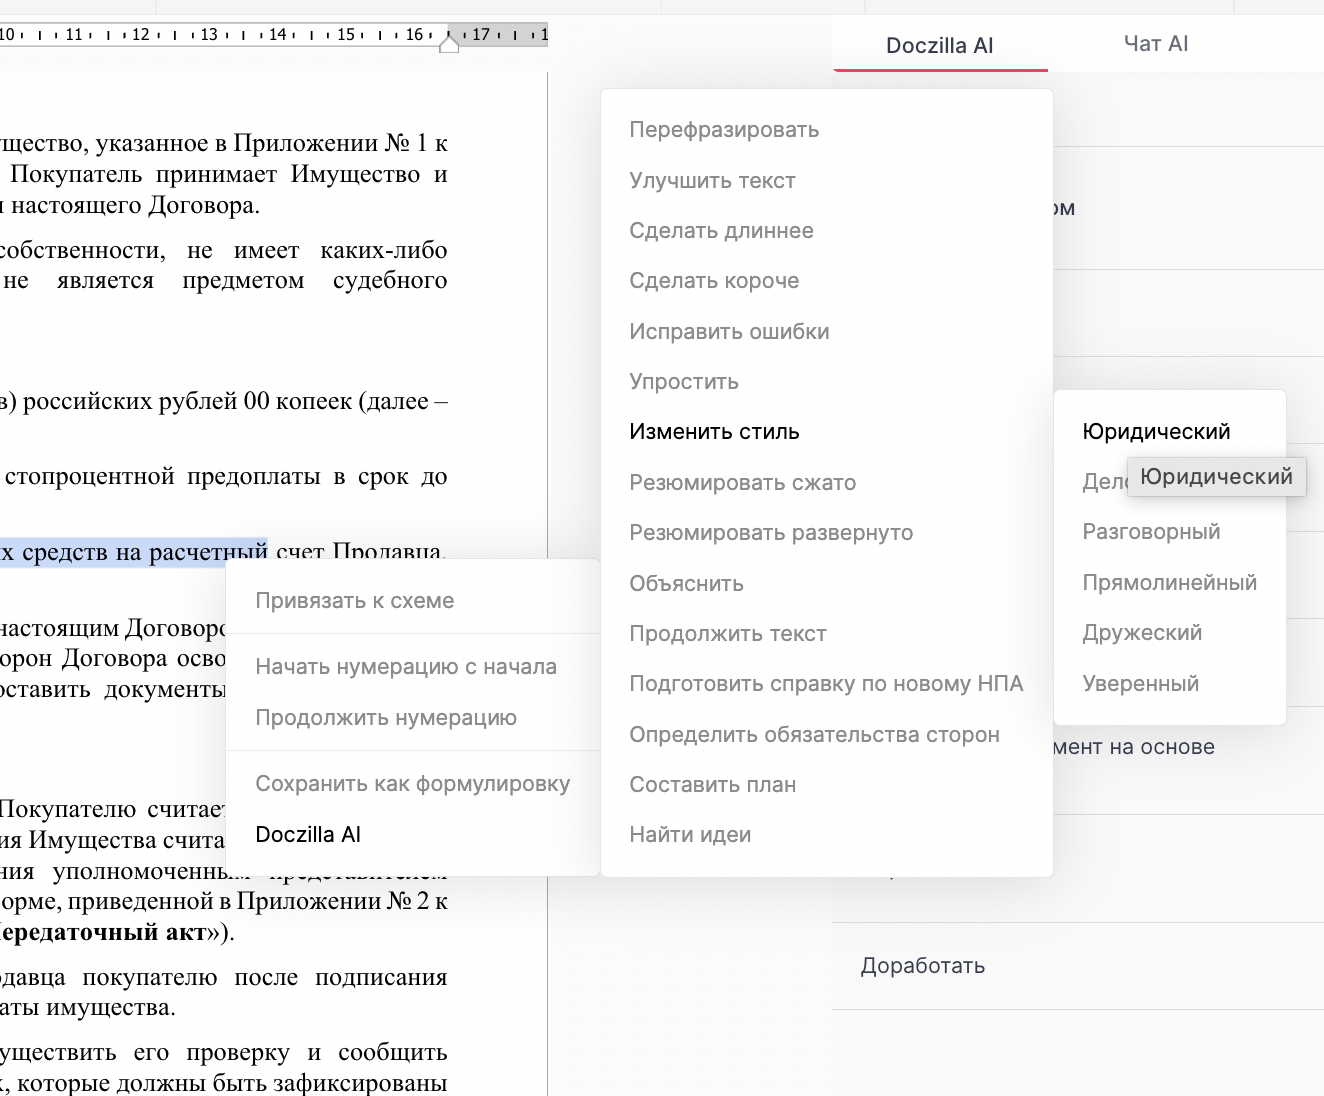Click Сохранить как формулировку
This screenshot has height=1096, width=1324.
[x=412, y=784]
